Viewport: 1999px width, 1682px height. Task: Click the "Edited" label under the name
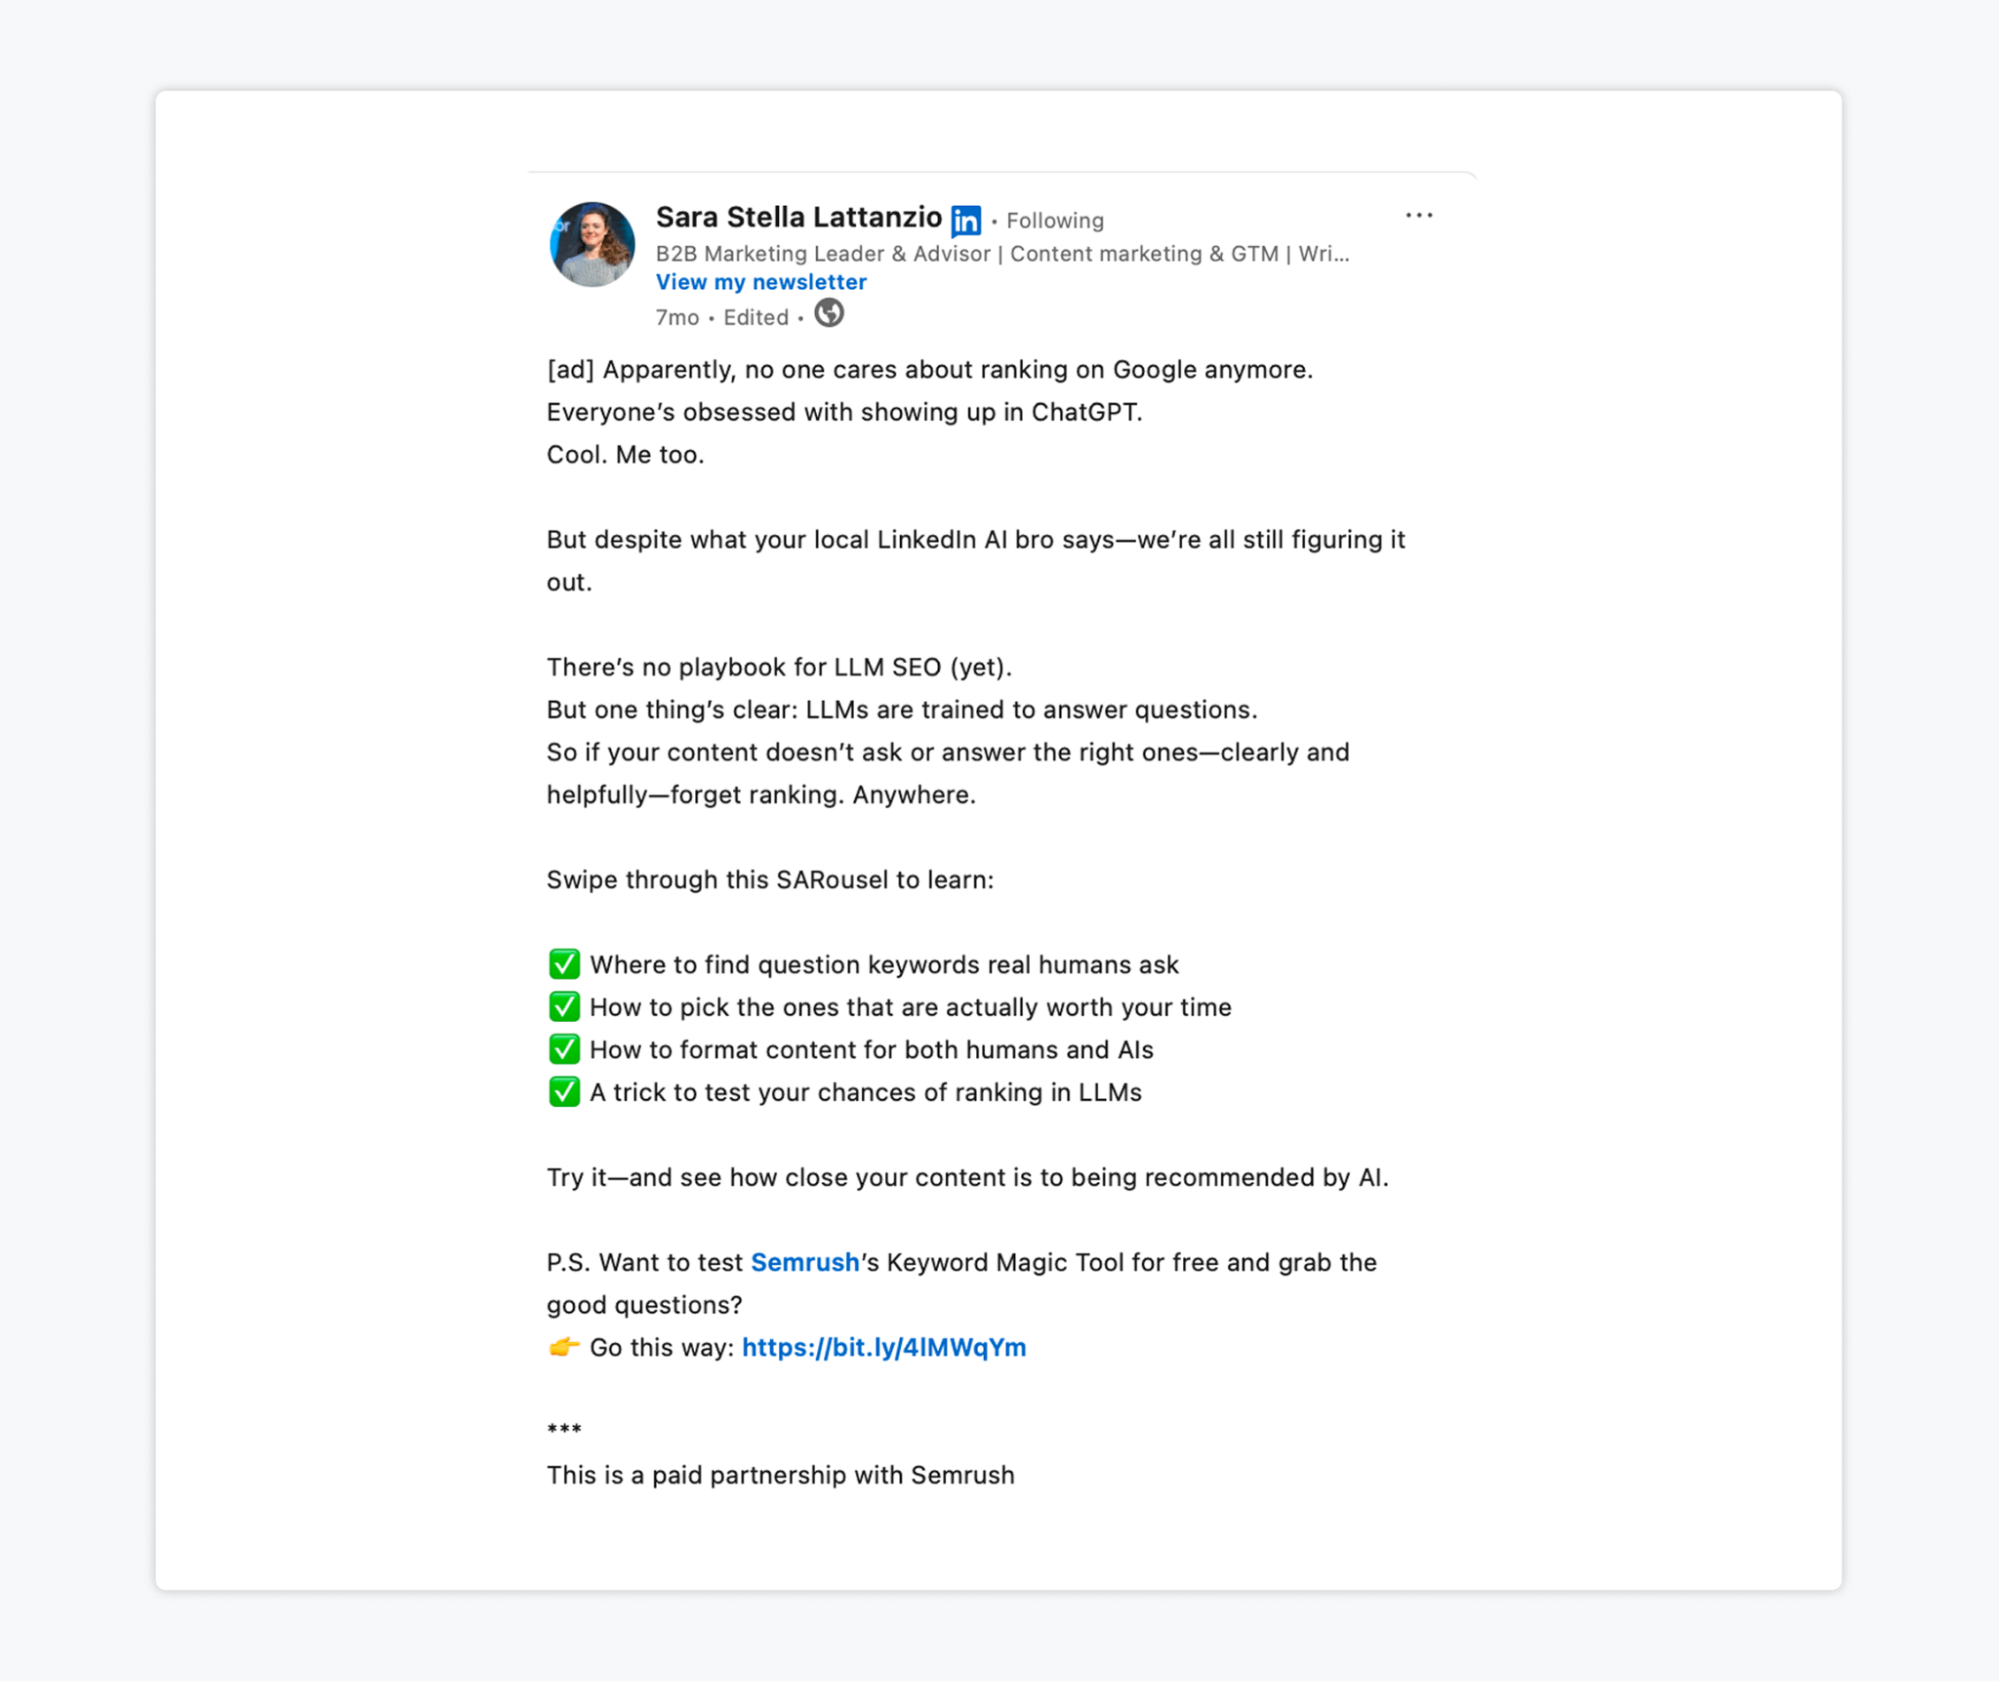coord(755,318)
